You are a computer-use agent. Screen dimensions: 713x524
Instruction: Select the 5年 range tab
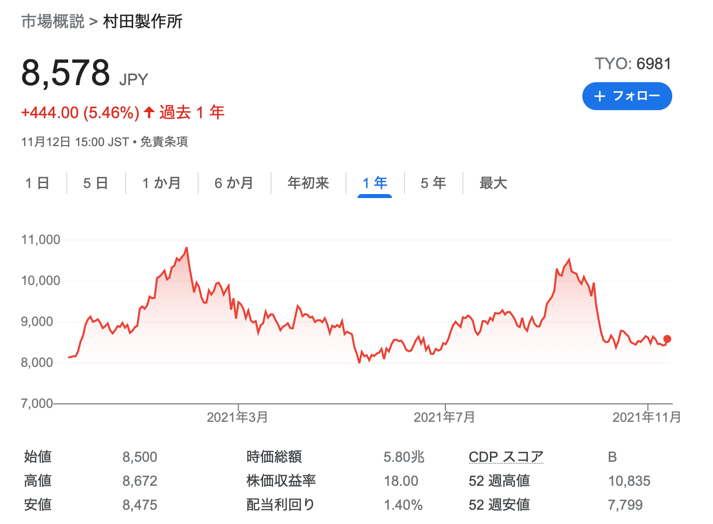[433, 183]
